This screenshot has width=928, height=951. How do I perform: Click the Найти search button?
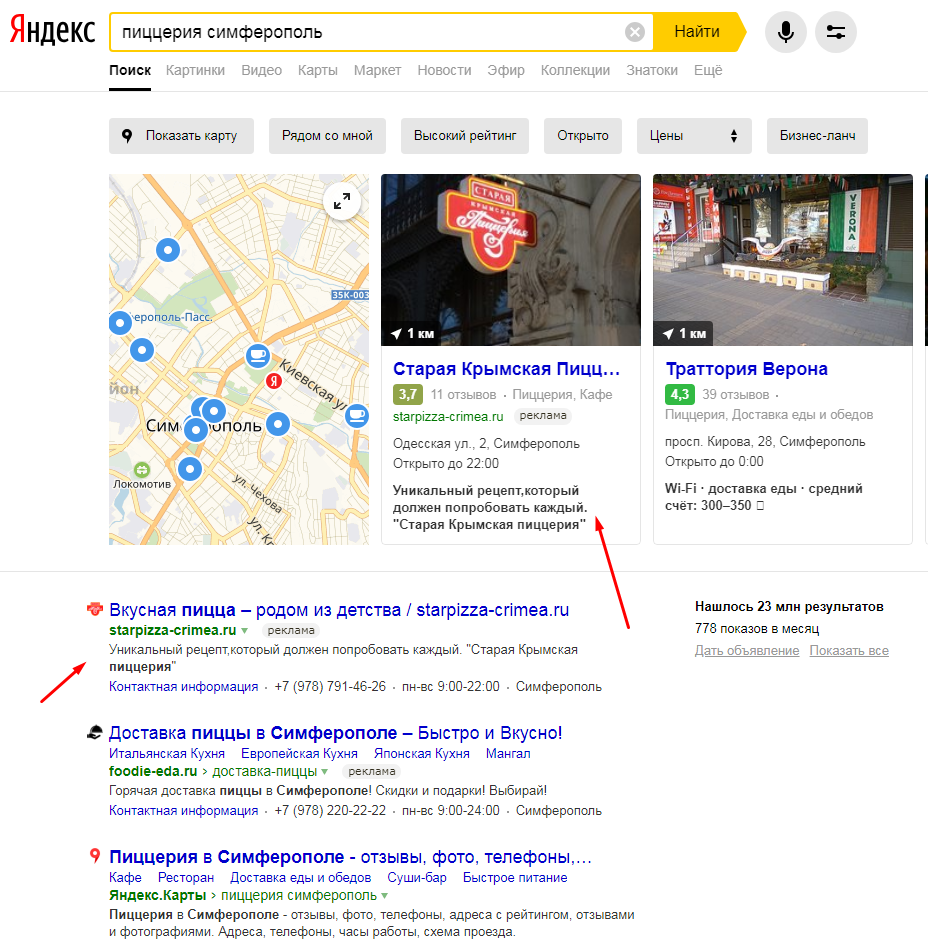699,32
